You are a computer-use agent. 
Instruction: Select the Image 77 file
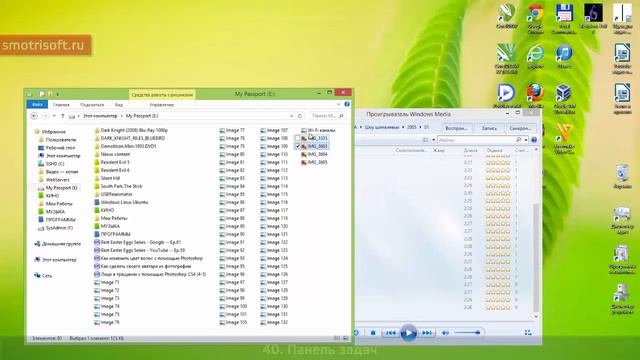pos(235,130)
